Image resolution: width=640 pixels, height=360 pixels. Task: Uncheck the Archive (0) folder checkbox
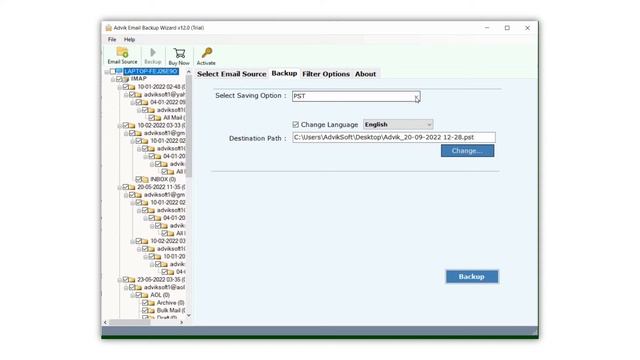click(145, 303)
